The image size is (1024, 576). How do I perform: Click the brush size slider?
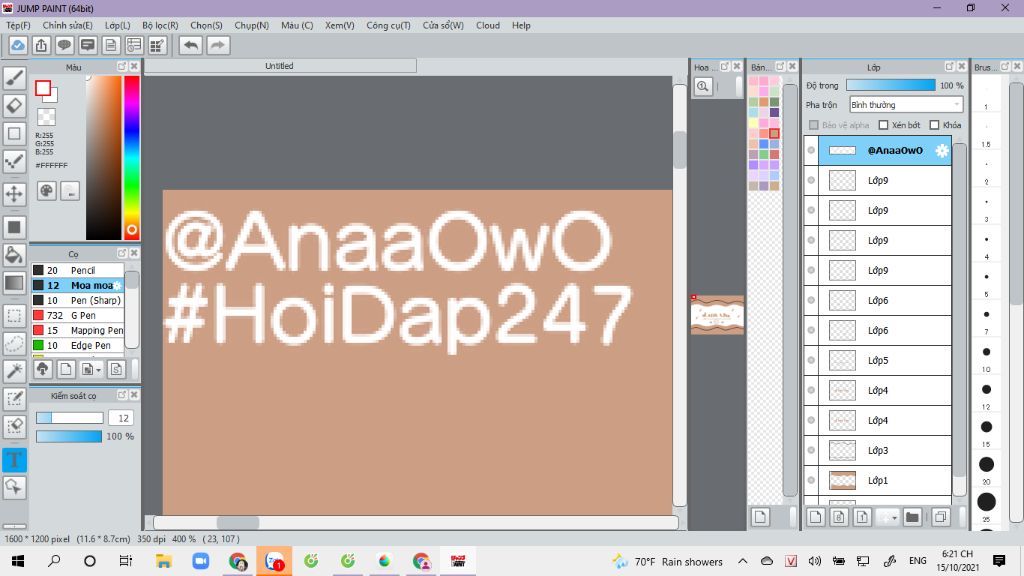tap(69, 418)
